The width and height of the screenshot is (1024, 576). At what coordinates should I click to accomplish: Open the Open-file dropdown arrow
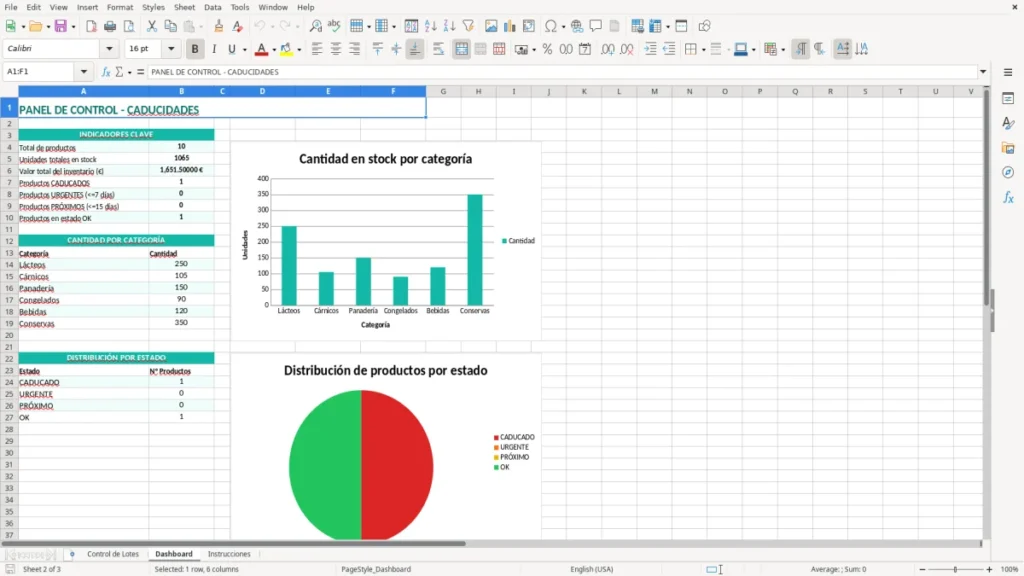click(48, 27)
